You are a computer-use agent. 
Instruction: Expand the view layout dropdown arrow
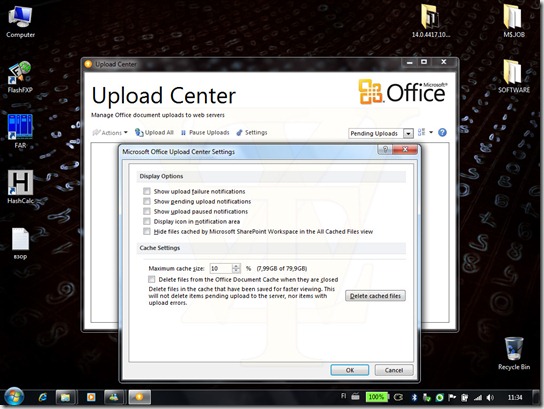coord(431,132)
